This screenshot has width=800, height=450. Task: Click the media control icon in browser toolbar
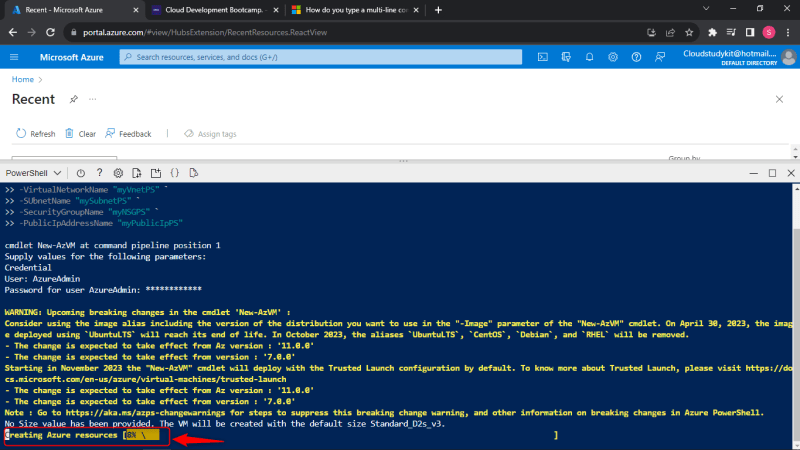[x=731, y=32]
